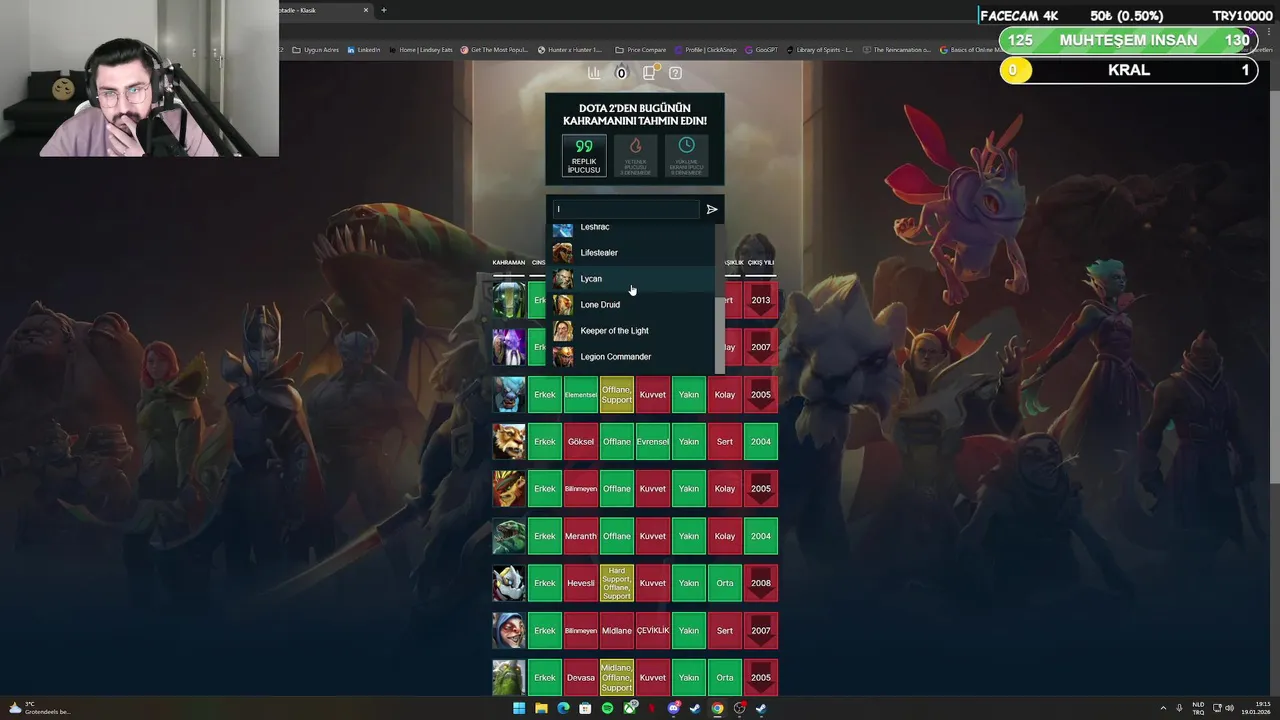Click the Elementsel species cell

tap(581, 394)
